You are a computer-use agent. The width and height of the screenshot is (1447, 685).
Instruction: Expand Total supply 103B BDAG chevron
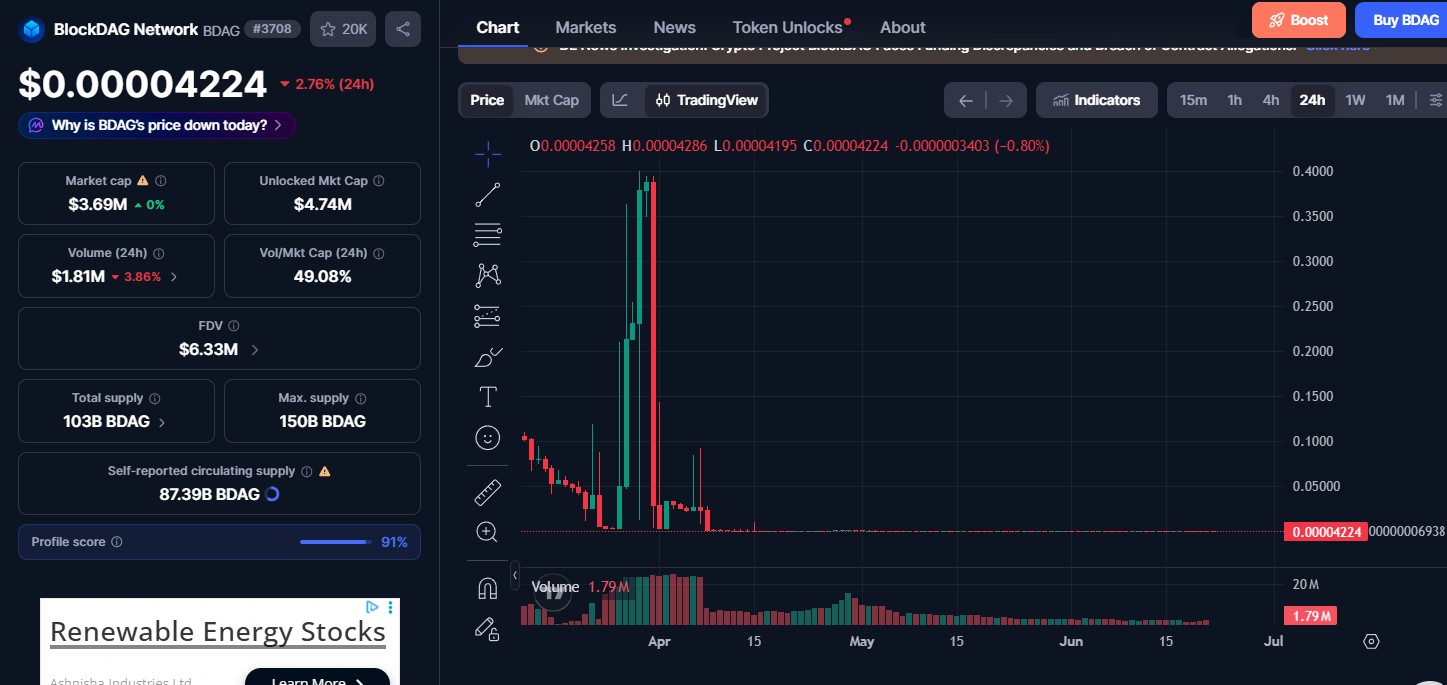point(162,422)
